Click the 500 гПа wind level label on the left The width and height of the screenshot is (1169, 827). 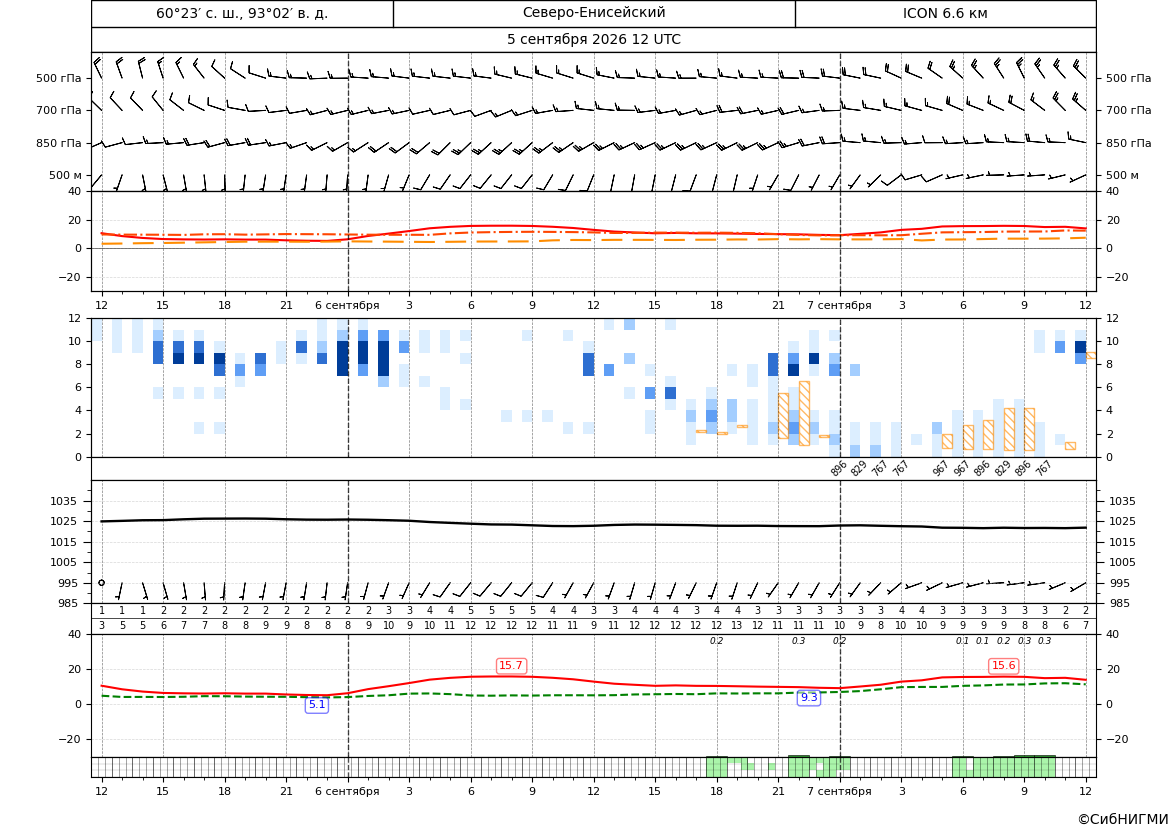click(59, 78)
